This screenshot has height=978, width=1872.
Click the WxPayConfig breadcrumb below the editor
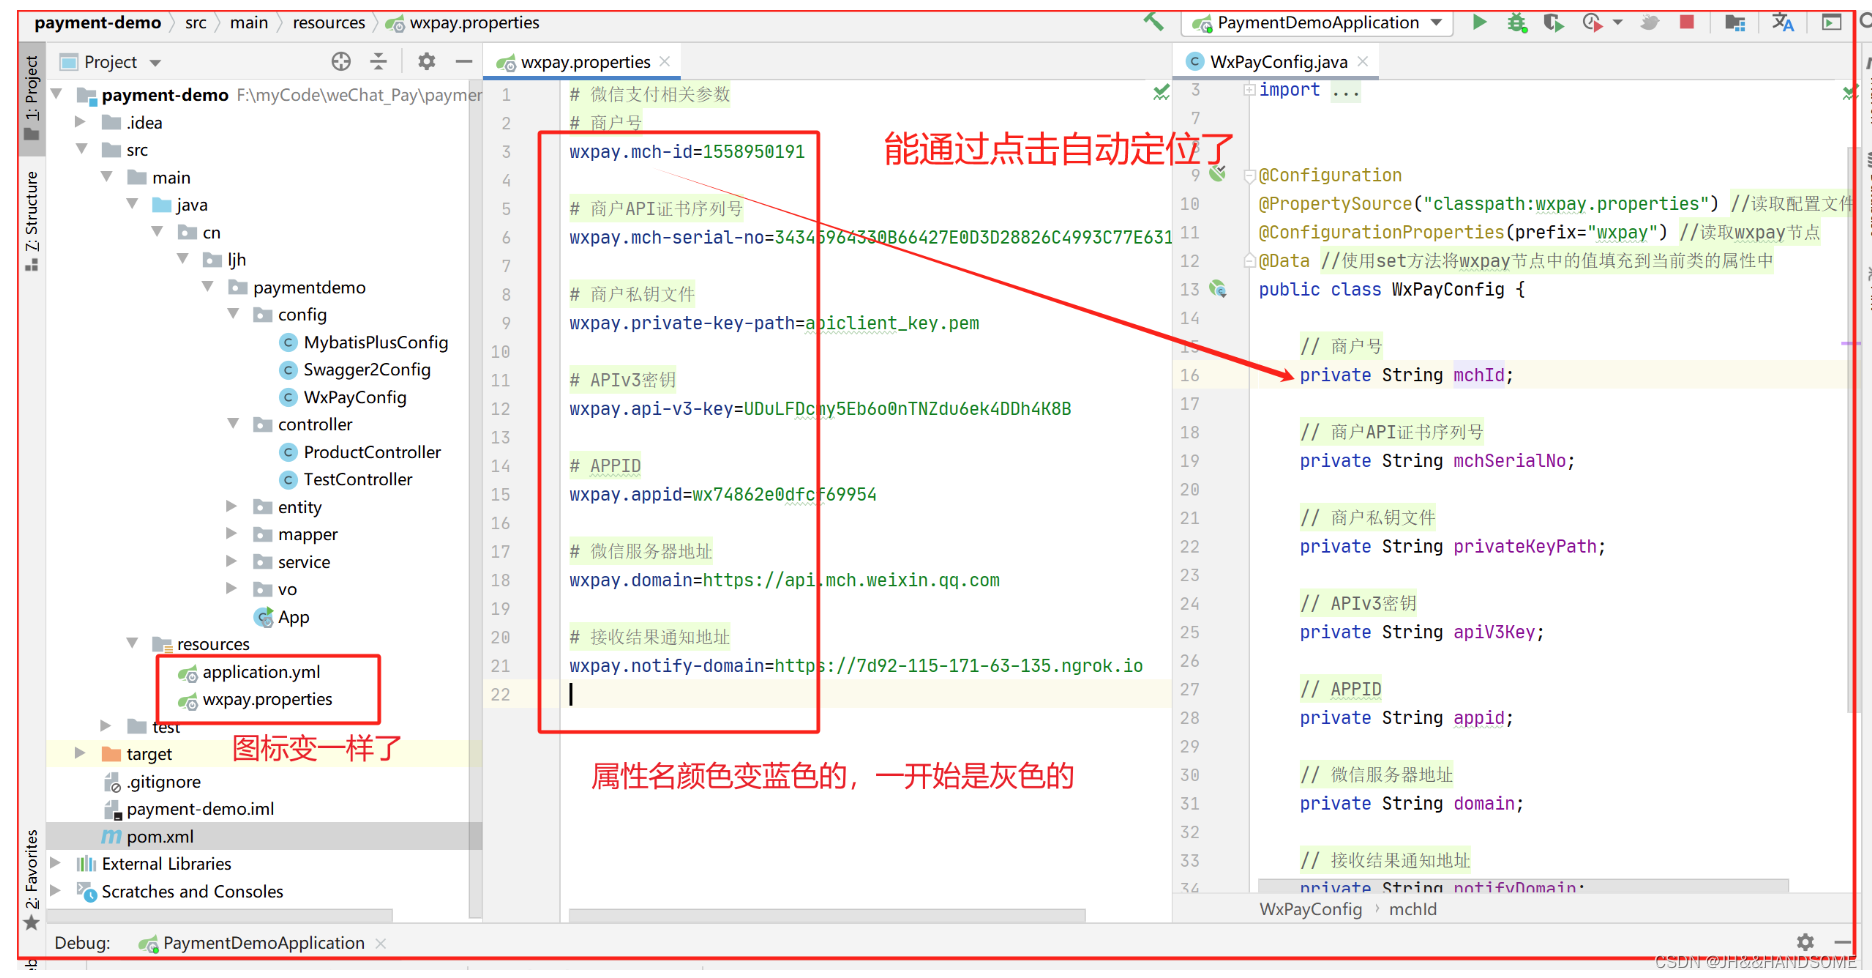pyautogui.click(x=1310, y=909)
